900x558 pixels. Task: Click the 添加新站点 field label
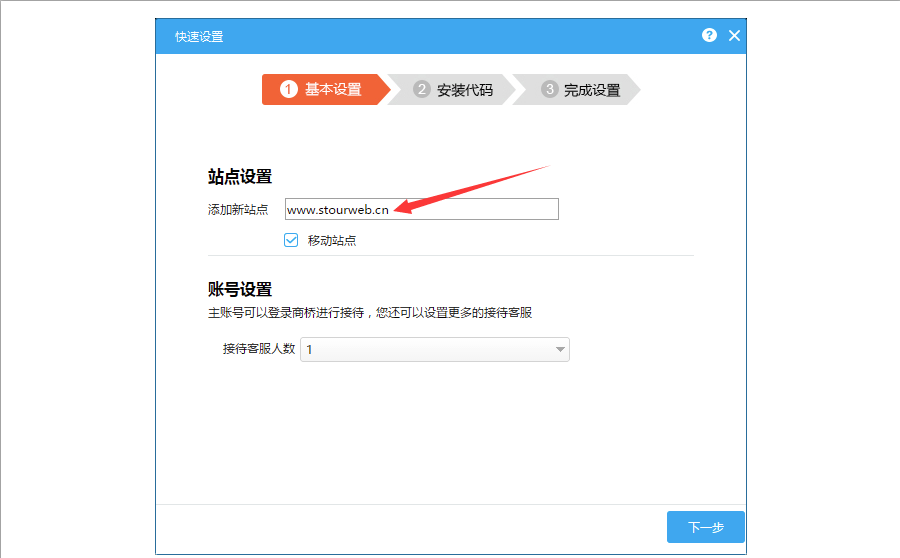pyautogui.click(x=237, y=210)
